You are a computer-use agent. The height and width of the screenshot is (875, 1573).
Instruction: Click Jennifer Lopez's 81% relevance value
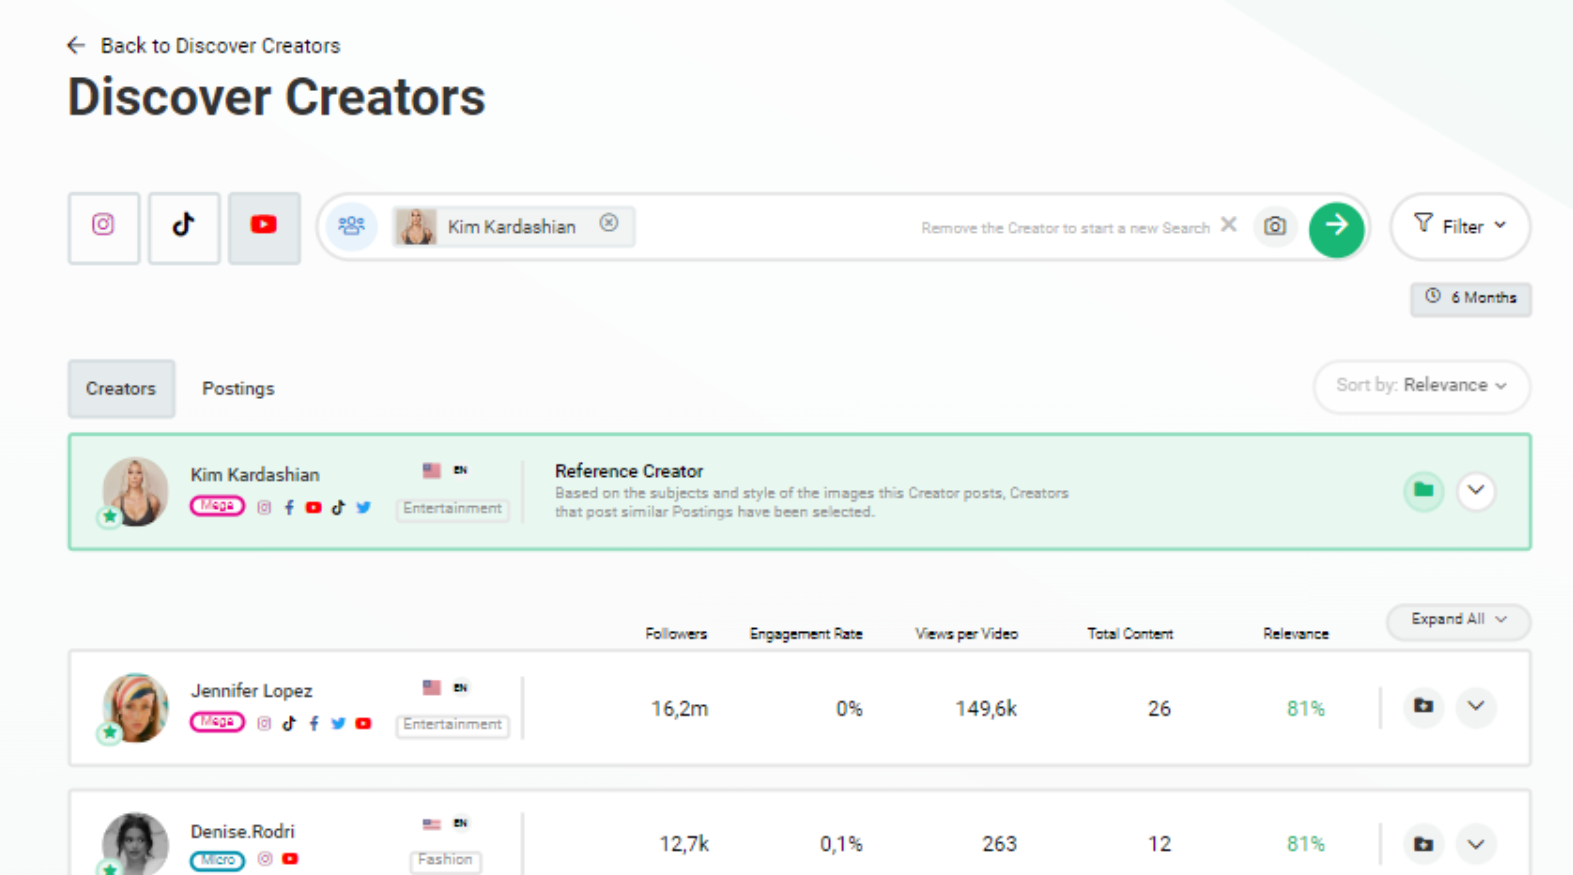tap(1305, 709)
